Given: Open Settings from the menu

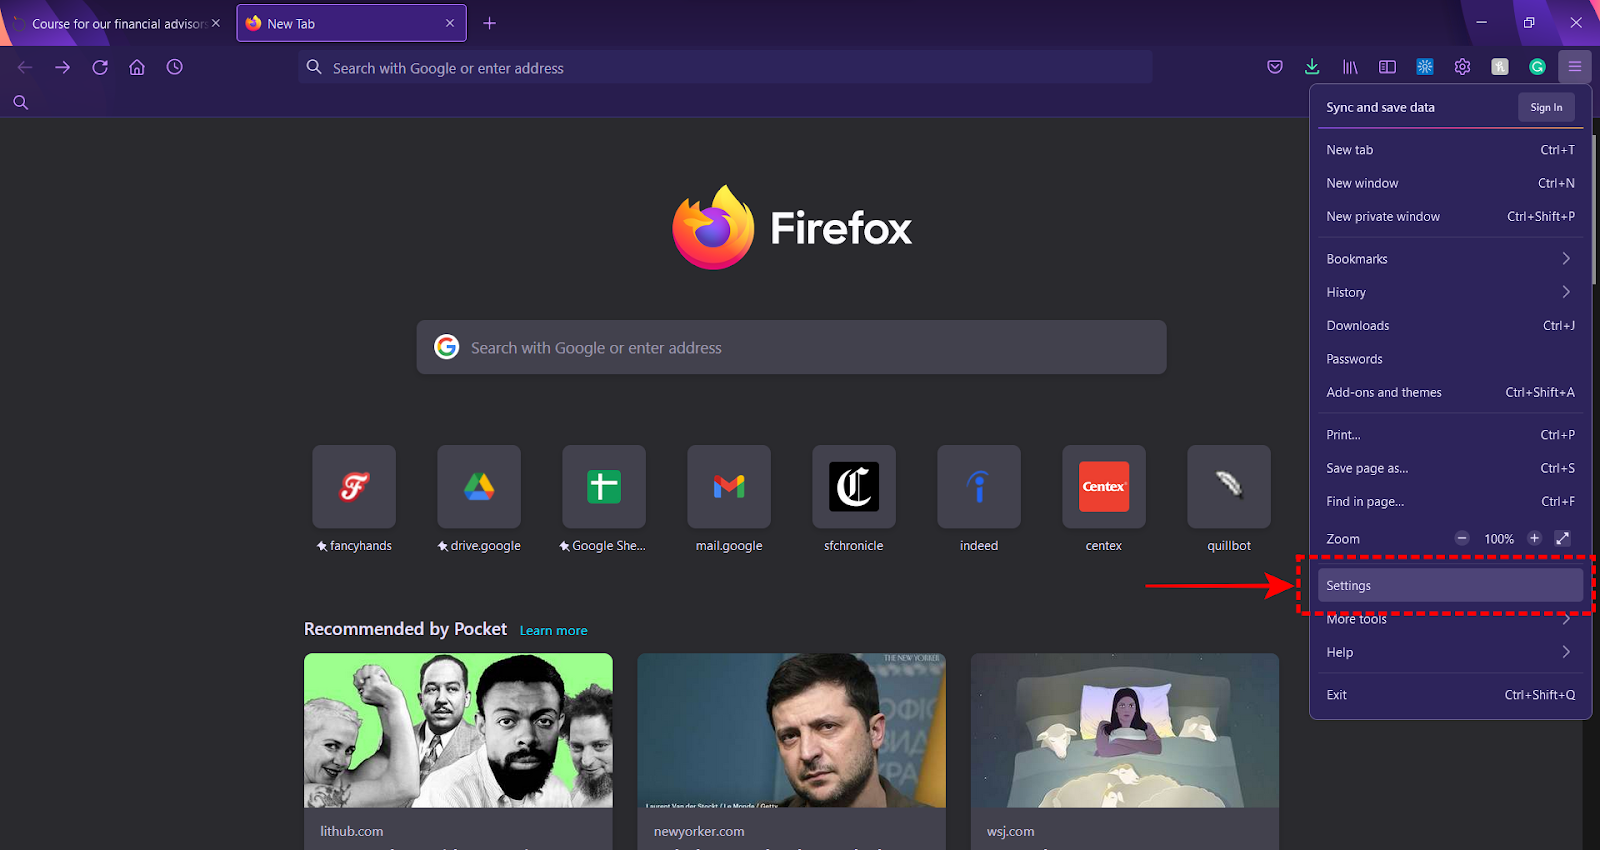Looking at the screenshot, I should (1450, 585).
